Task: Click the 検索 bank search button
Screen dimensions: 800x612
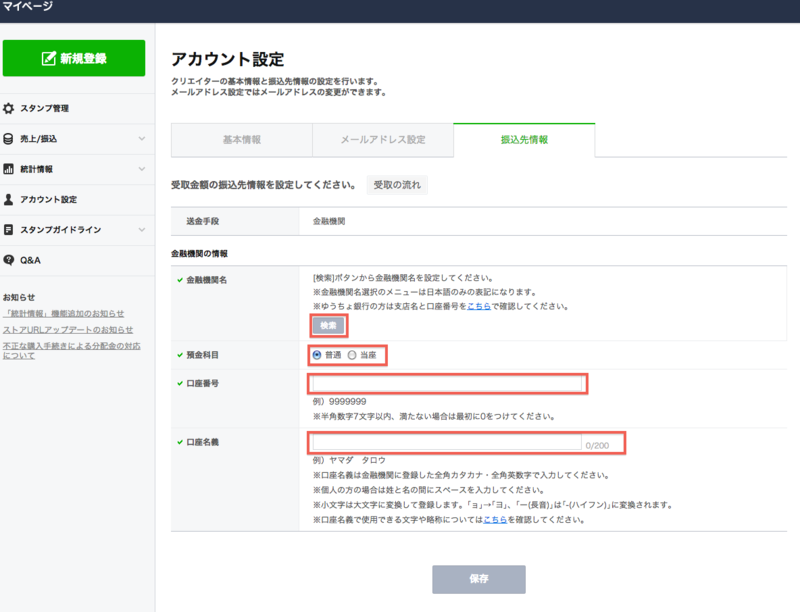Action: (x=328, y=325)
